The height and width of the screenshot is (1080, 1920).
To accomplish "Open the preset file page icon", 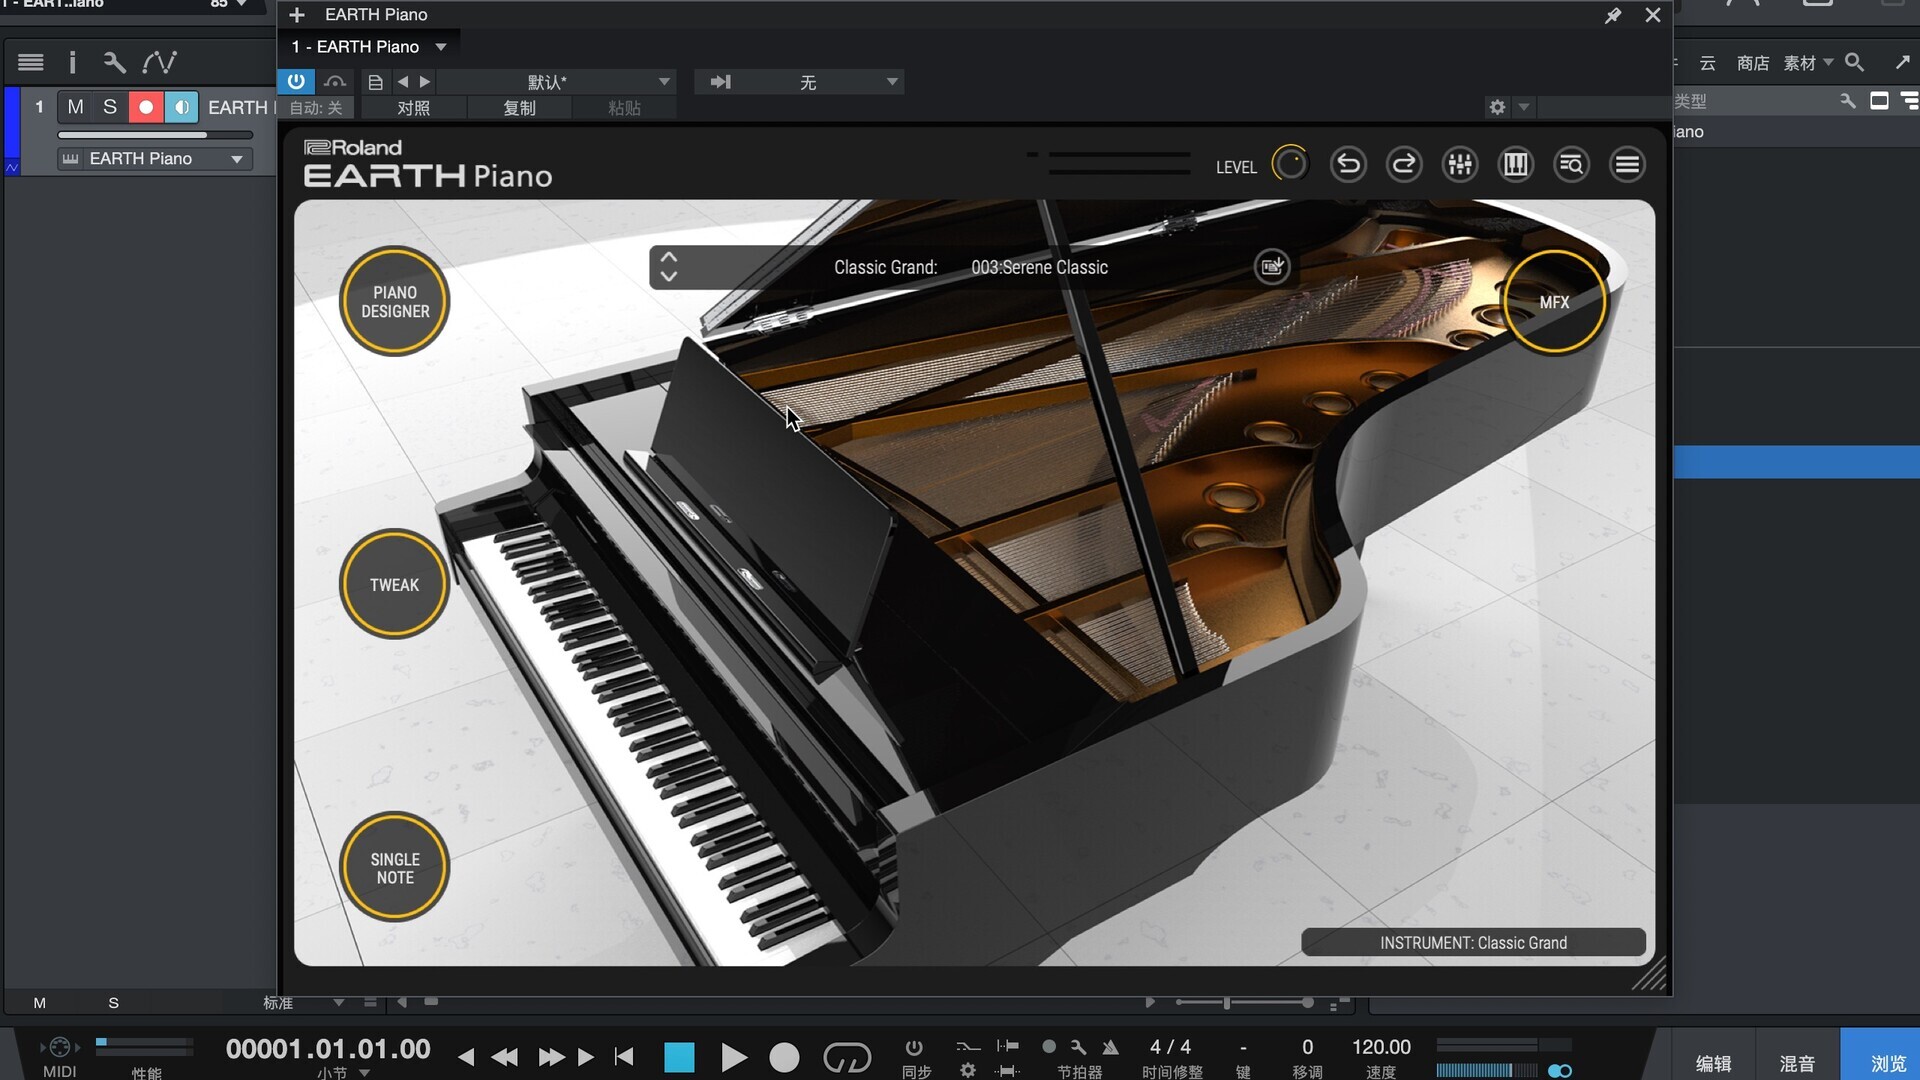I will tap(375, 82).
